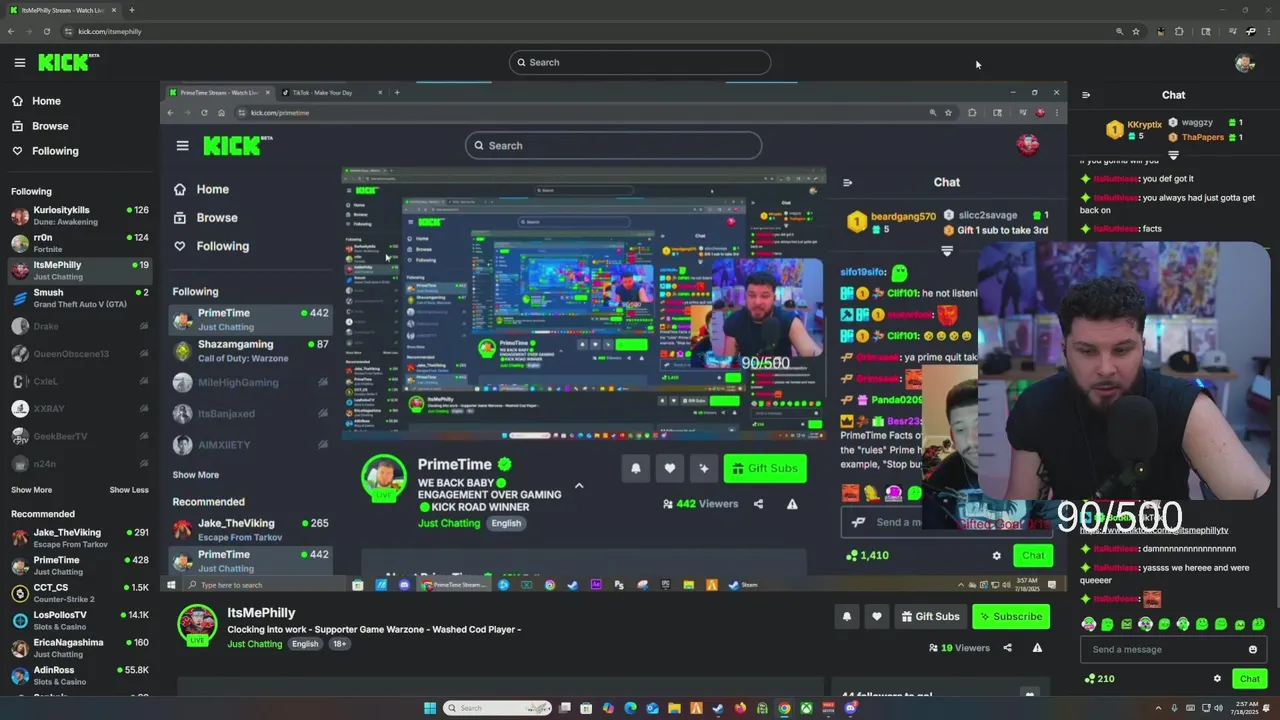The width and height of the screenshot is (1280, 720).
Task: Open PrimeTime in Recommended list
Action: tap(80, 565)
